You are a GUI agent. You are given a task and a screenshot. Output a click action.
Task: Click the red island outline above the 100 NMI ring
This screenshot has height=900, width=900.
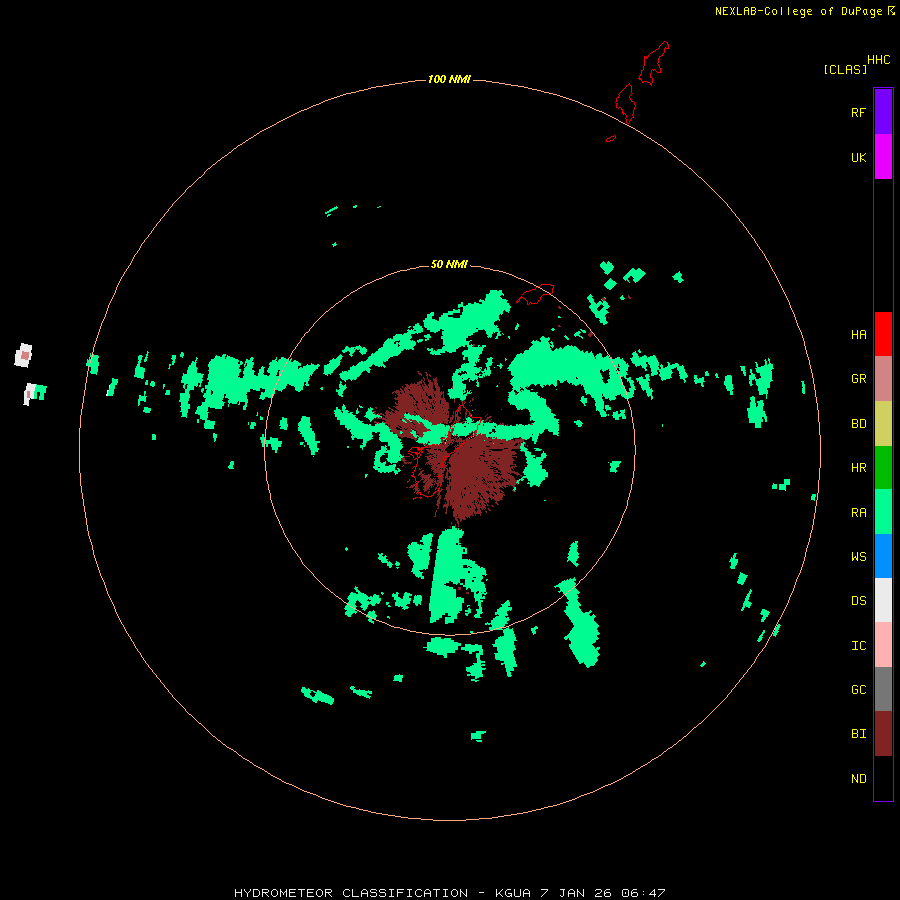(x=653, y=63)
